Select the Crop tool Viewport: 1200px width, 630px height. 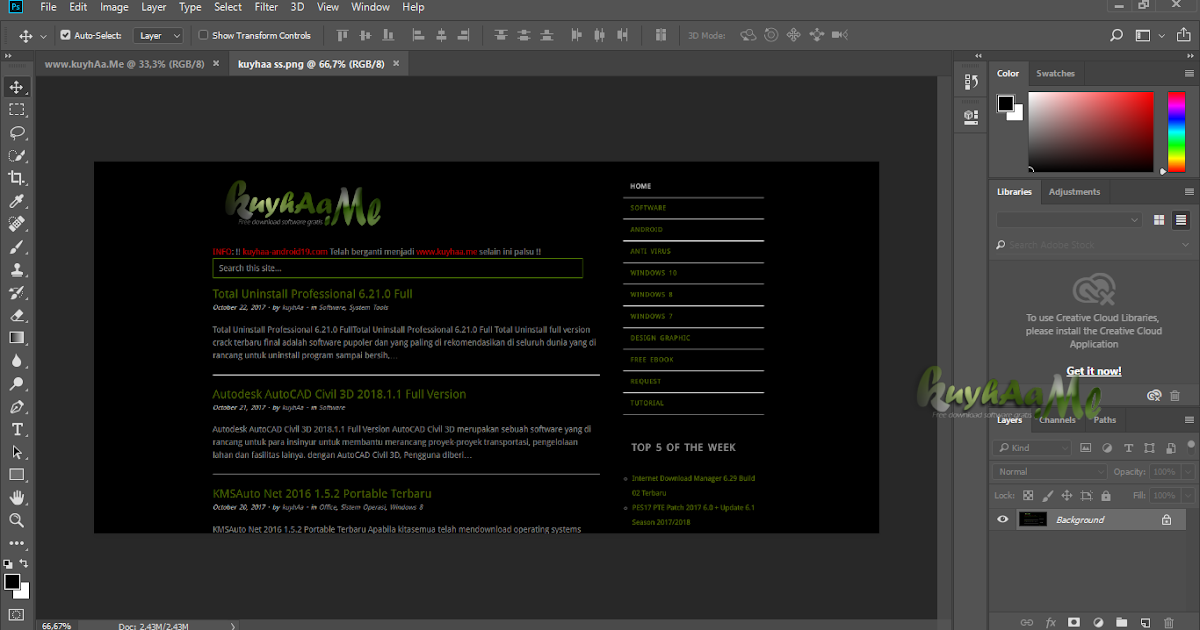[x=17, y=178]
